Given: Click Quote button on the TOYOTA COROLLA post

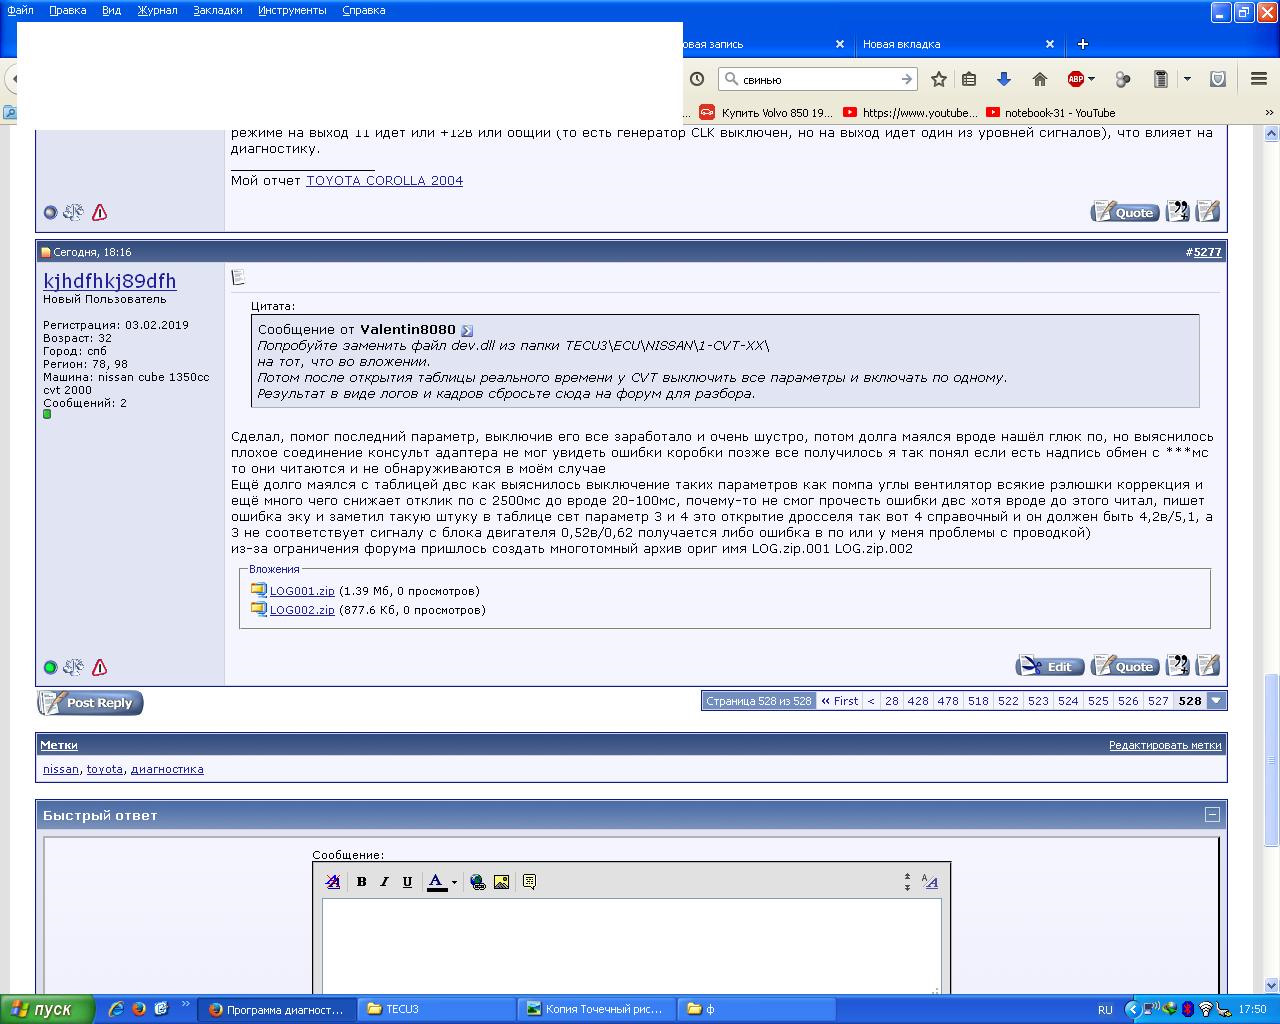Looking at the screenshot, I should click(x=1125, y=212).
